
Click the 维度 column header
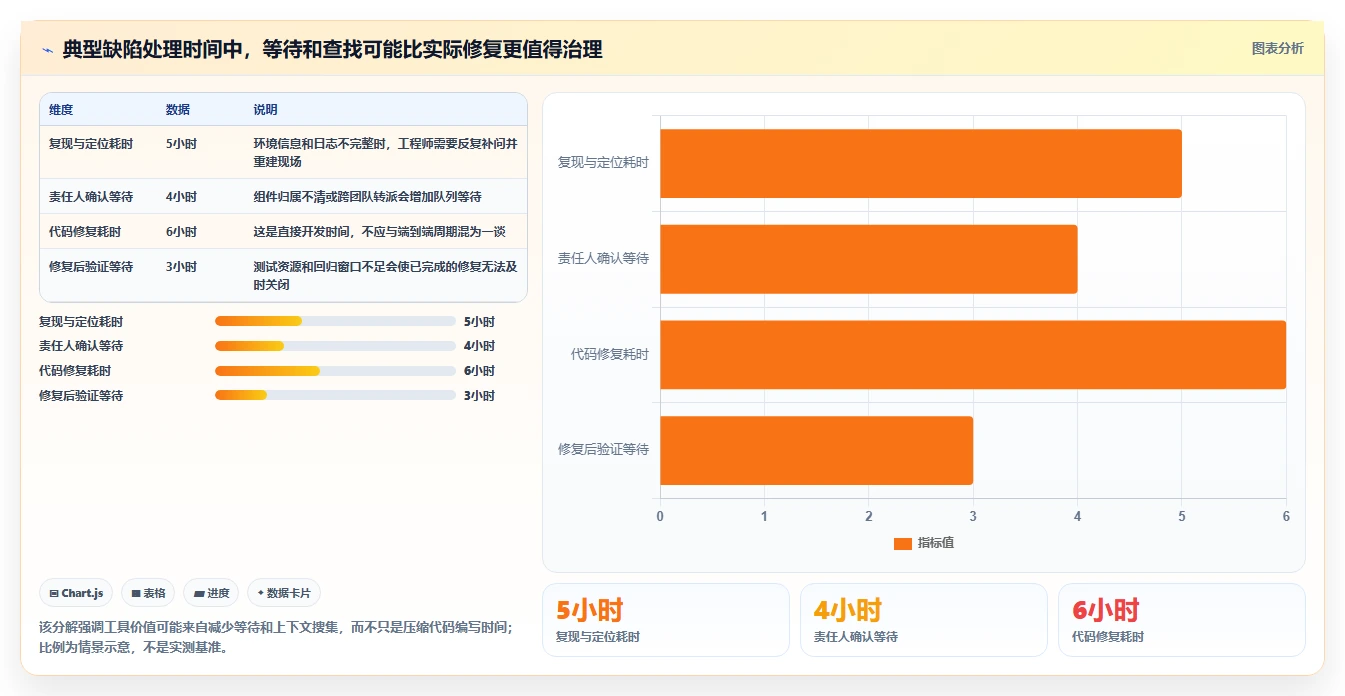(x=61, y=110)
